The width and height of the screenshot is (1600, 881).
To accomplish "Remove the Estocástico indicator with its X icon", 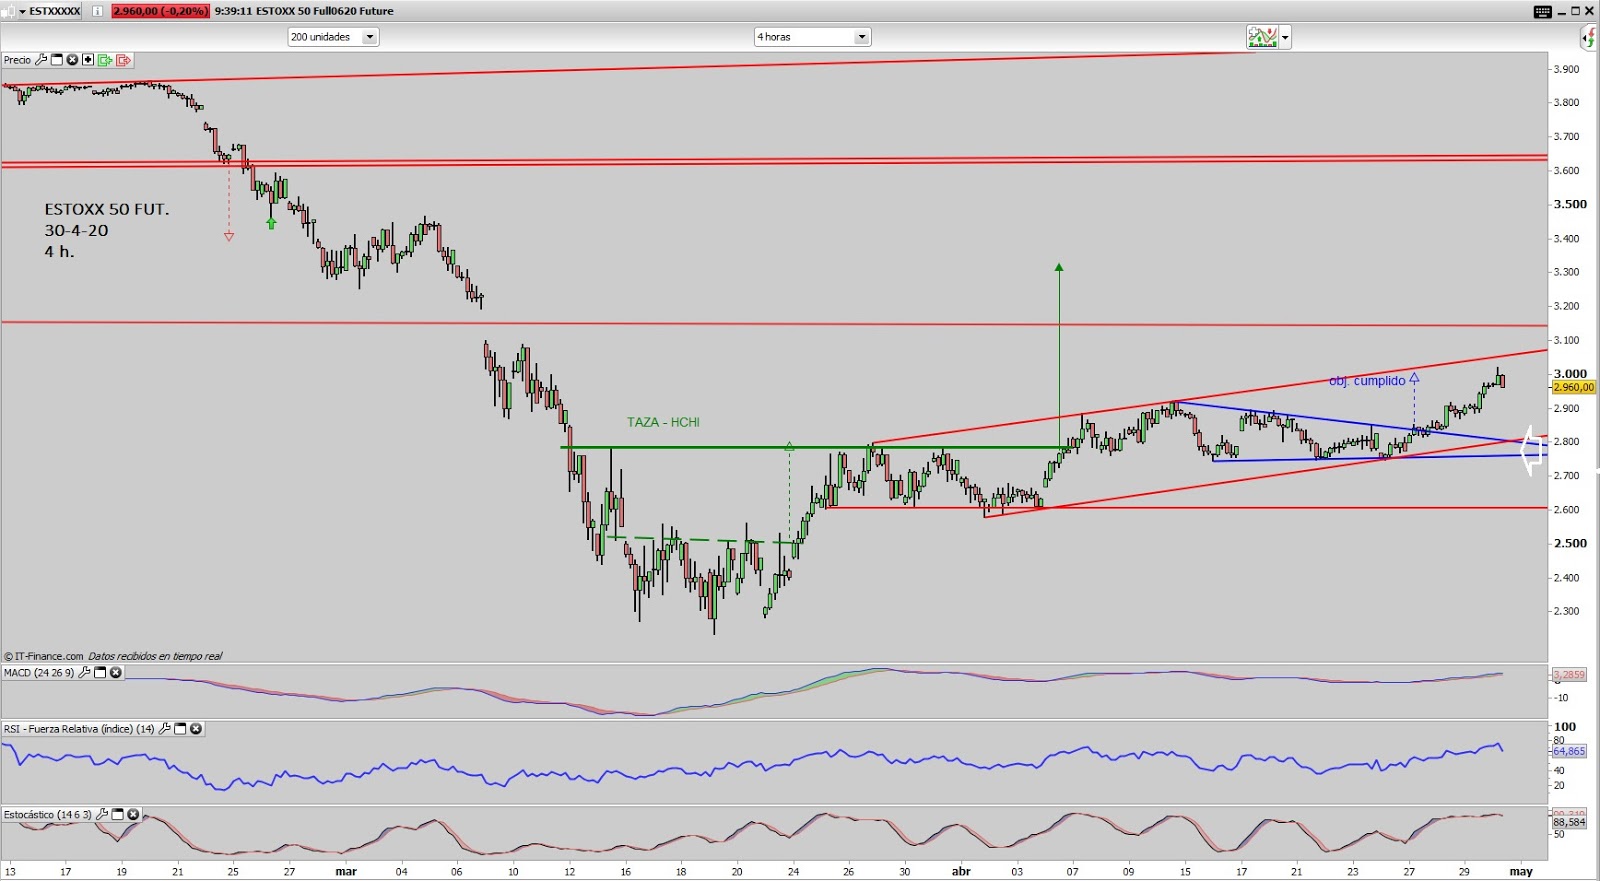I will point(133,815).
